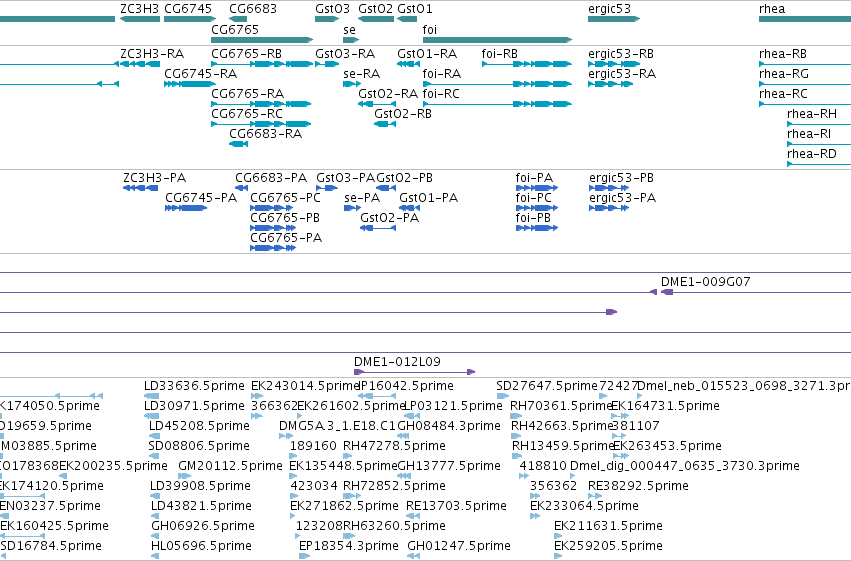
Task: Select the se gene label
Action: pos(350,30)
